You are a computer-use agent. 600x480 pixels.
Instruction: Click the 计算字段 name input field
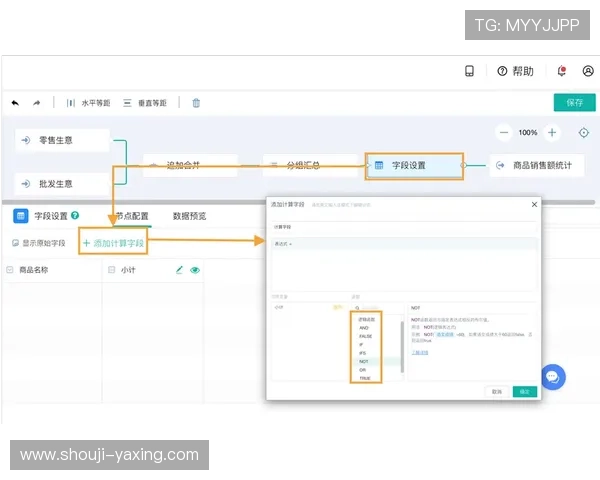click(x=404, y=227)
